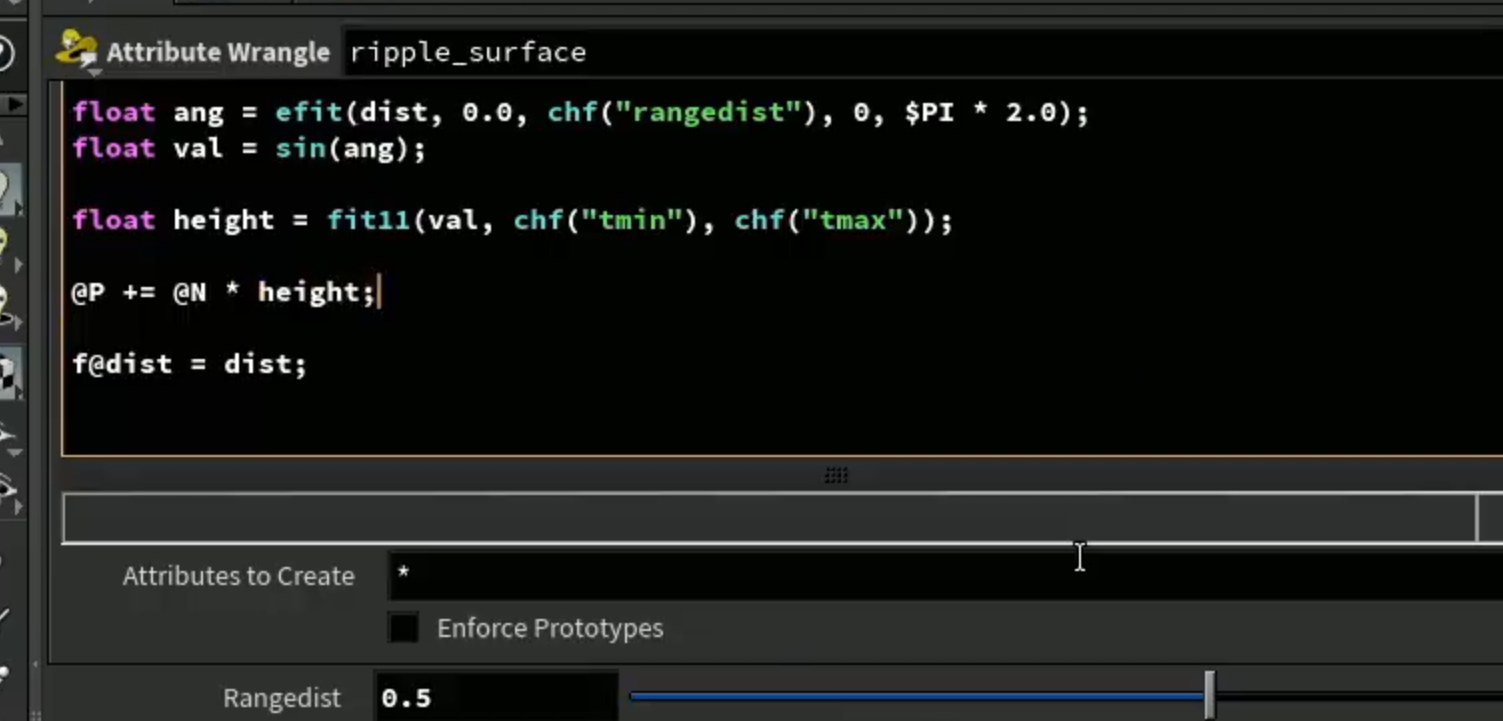
Task: Place cursor in "@P += @N * height;" line
Action: (x=223, y=292)
